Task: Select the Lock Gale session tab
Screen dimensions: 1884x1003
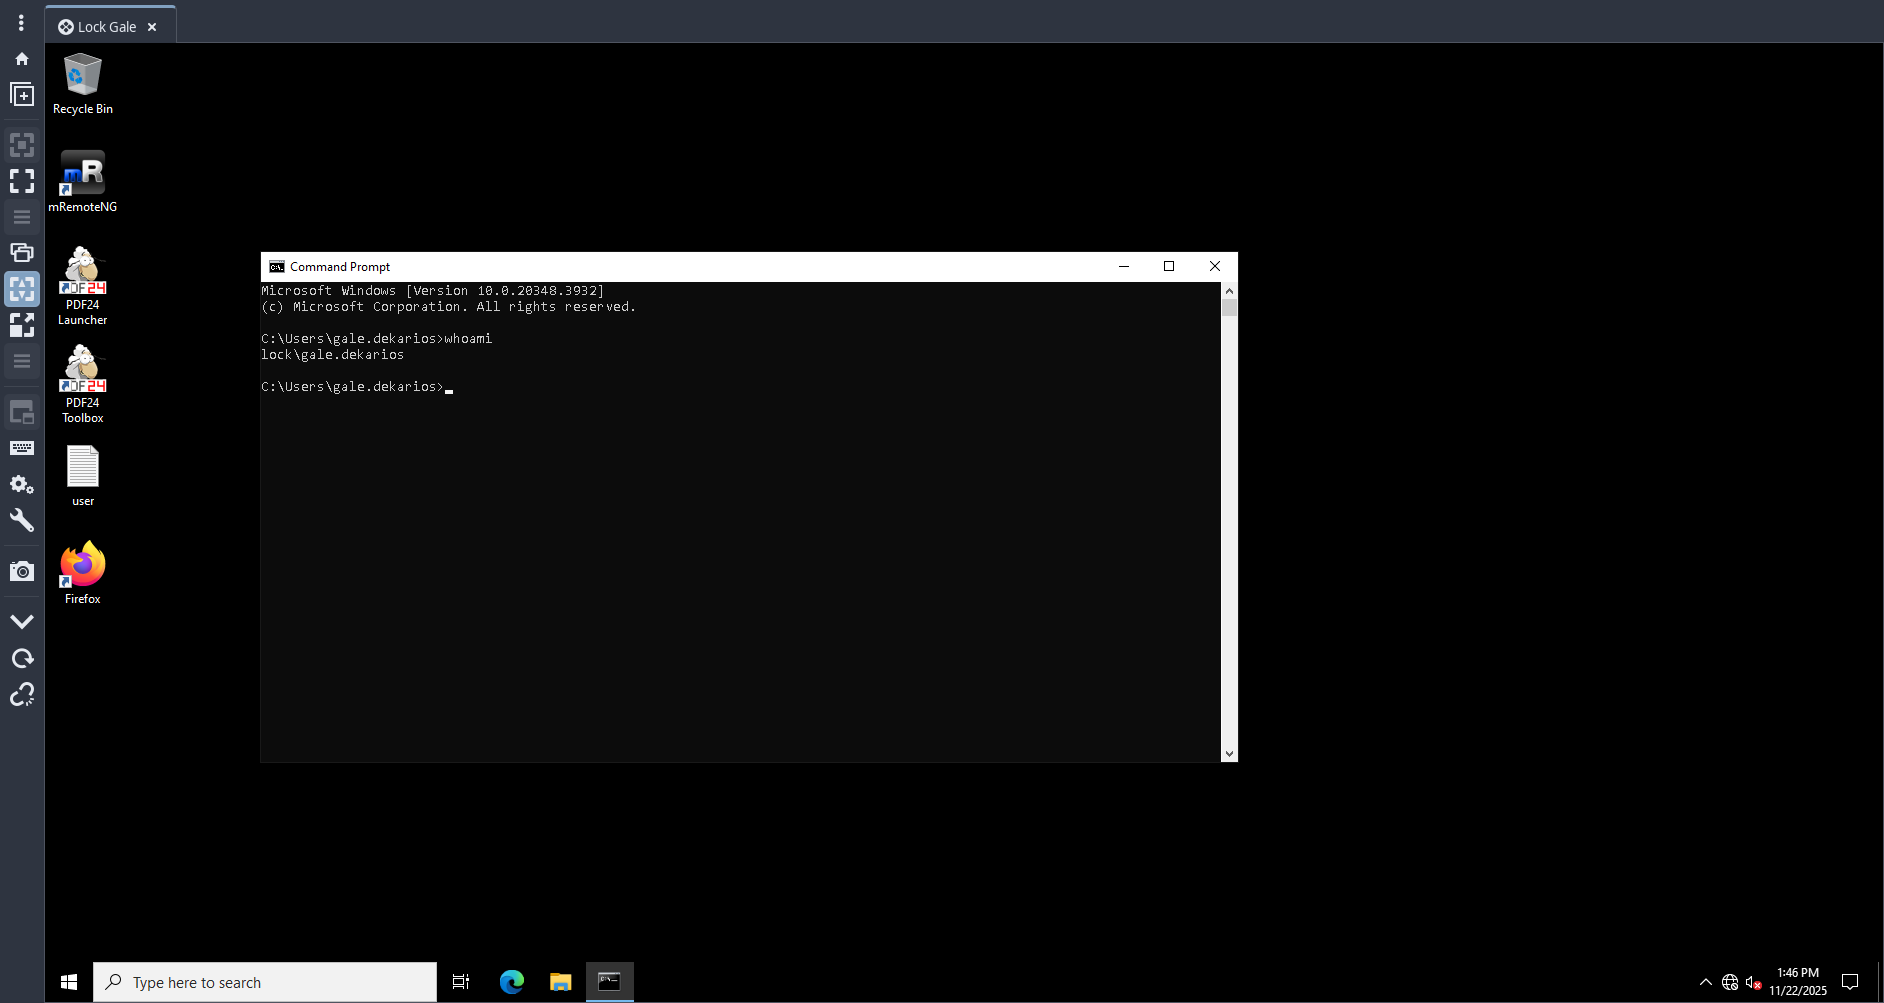Action: 106,27
